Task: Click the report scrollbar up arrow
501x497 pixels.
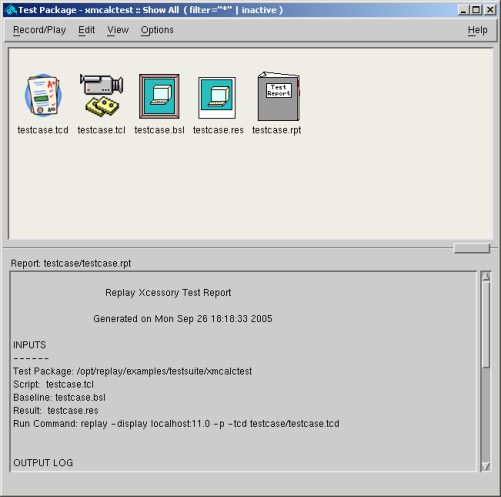Action: tap(486, 277)
